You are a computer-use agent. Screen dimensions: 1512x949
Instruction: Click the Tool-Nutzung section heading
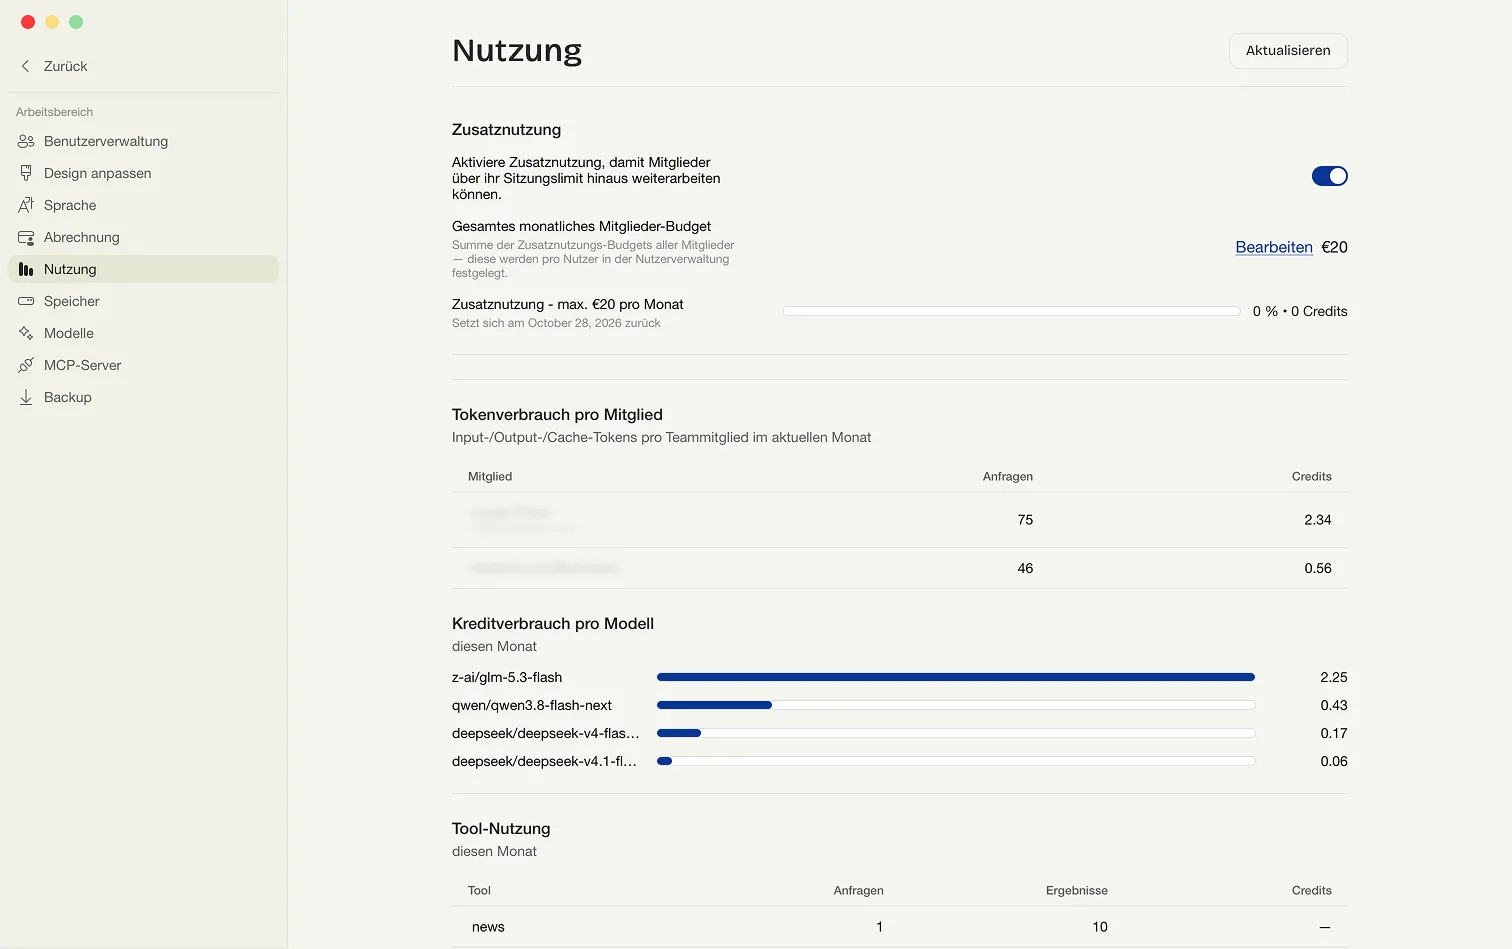tap(501, 828)
